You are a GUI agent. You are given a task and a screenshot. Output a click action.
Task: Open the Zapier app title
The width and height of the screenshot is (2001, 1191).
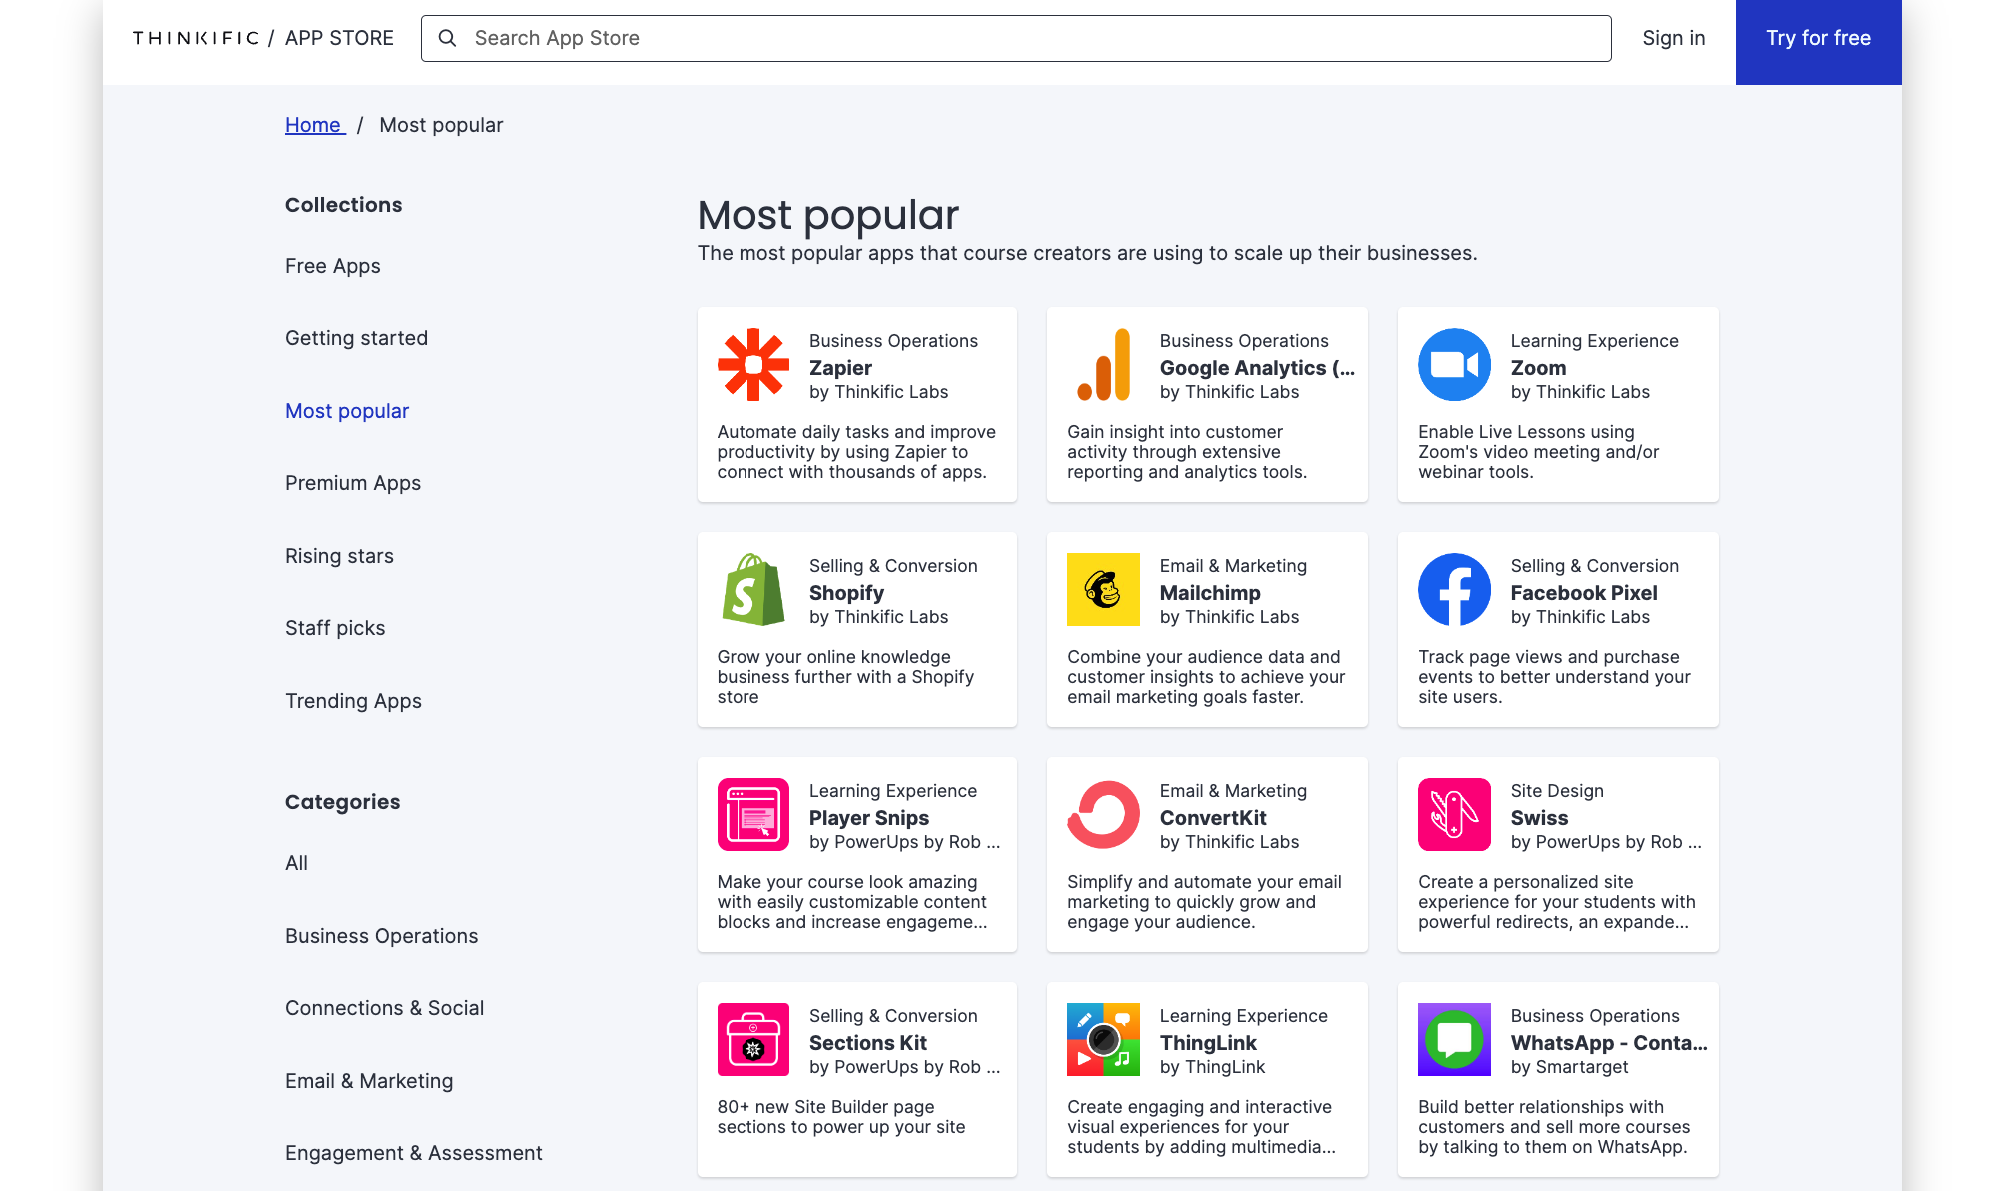[x=840, y=368]
